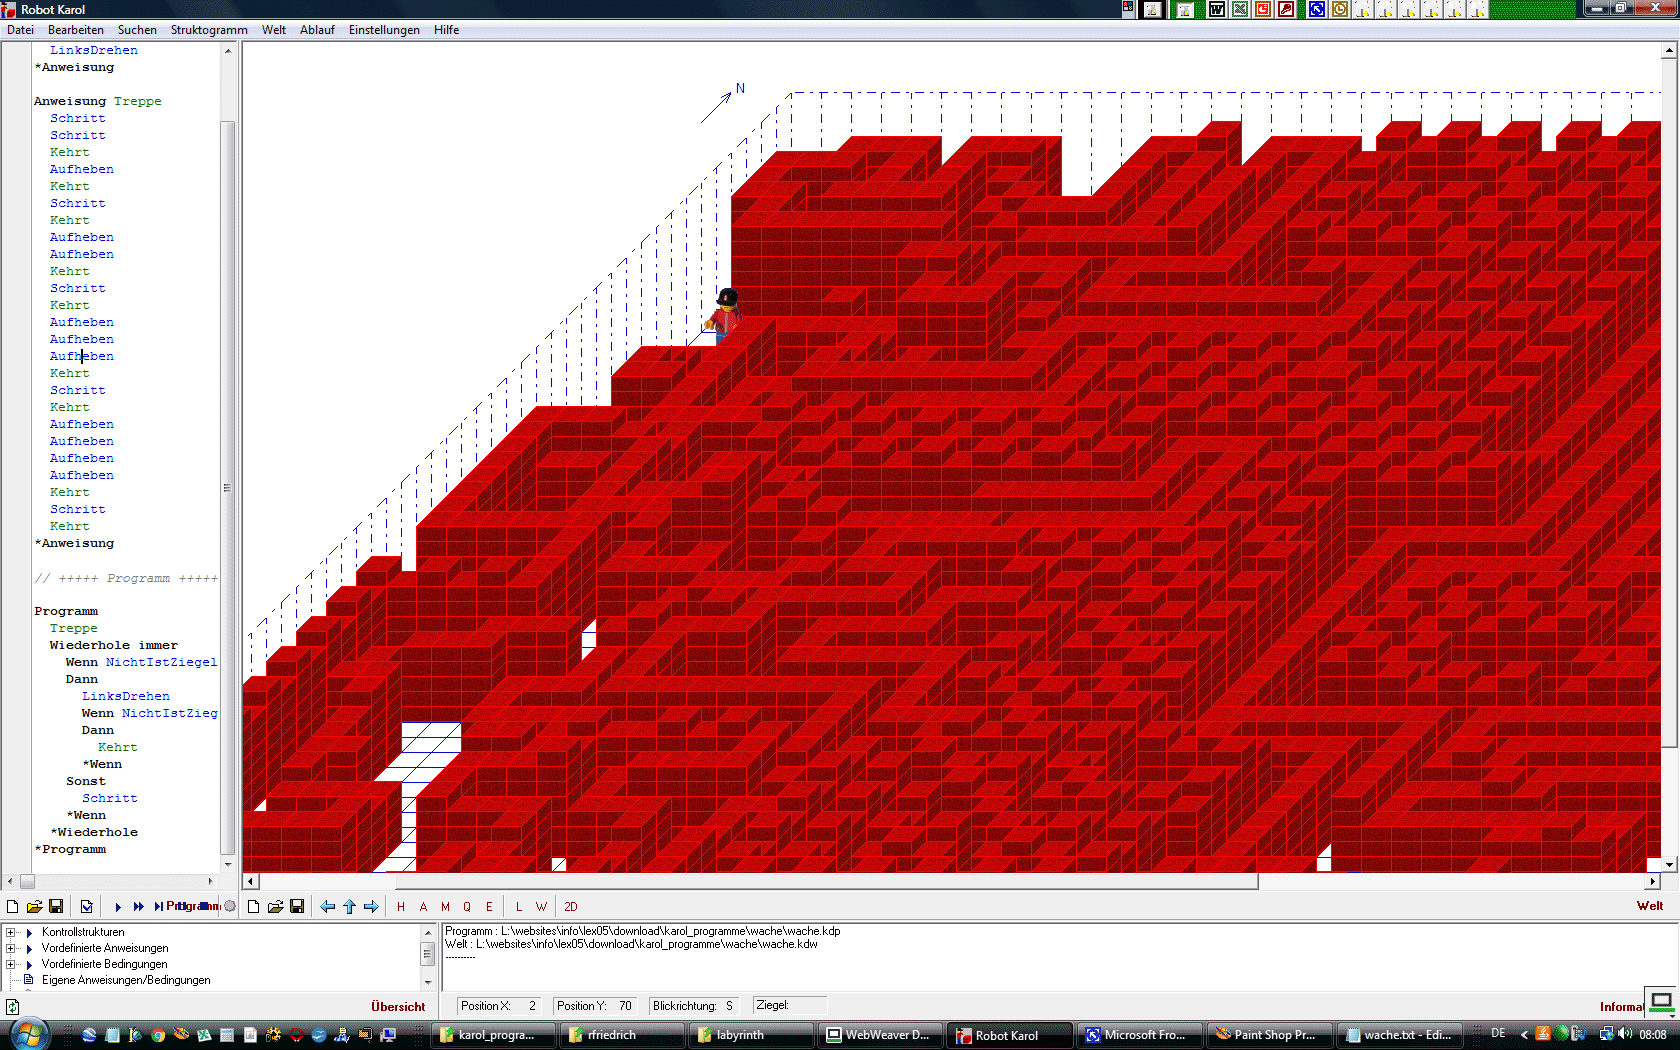This screenshot has height=1050, width=1680.
Task: Click the blue turn-left arrow icon
Action: [x=328, y=906]
